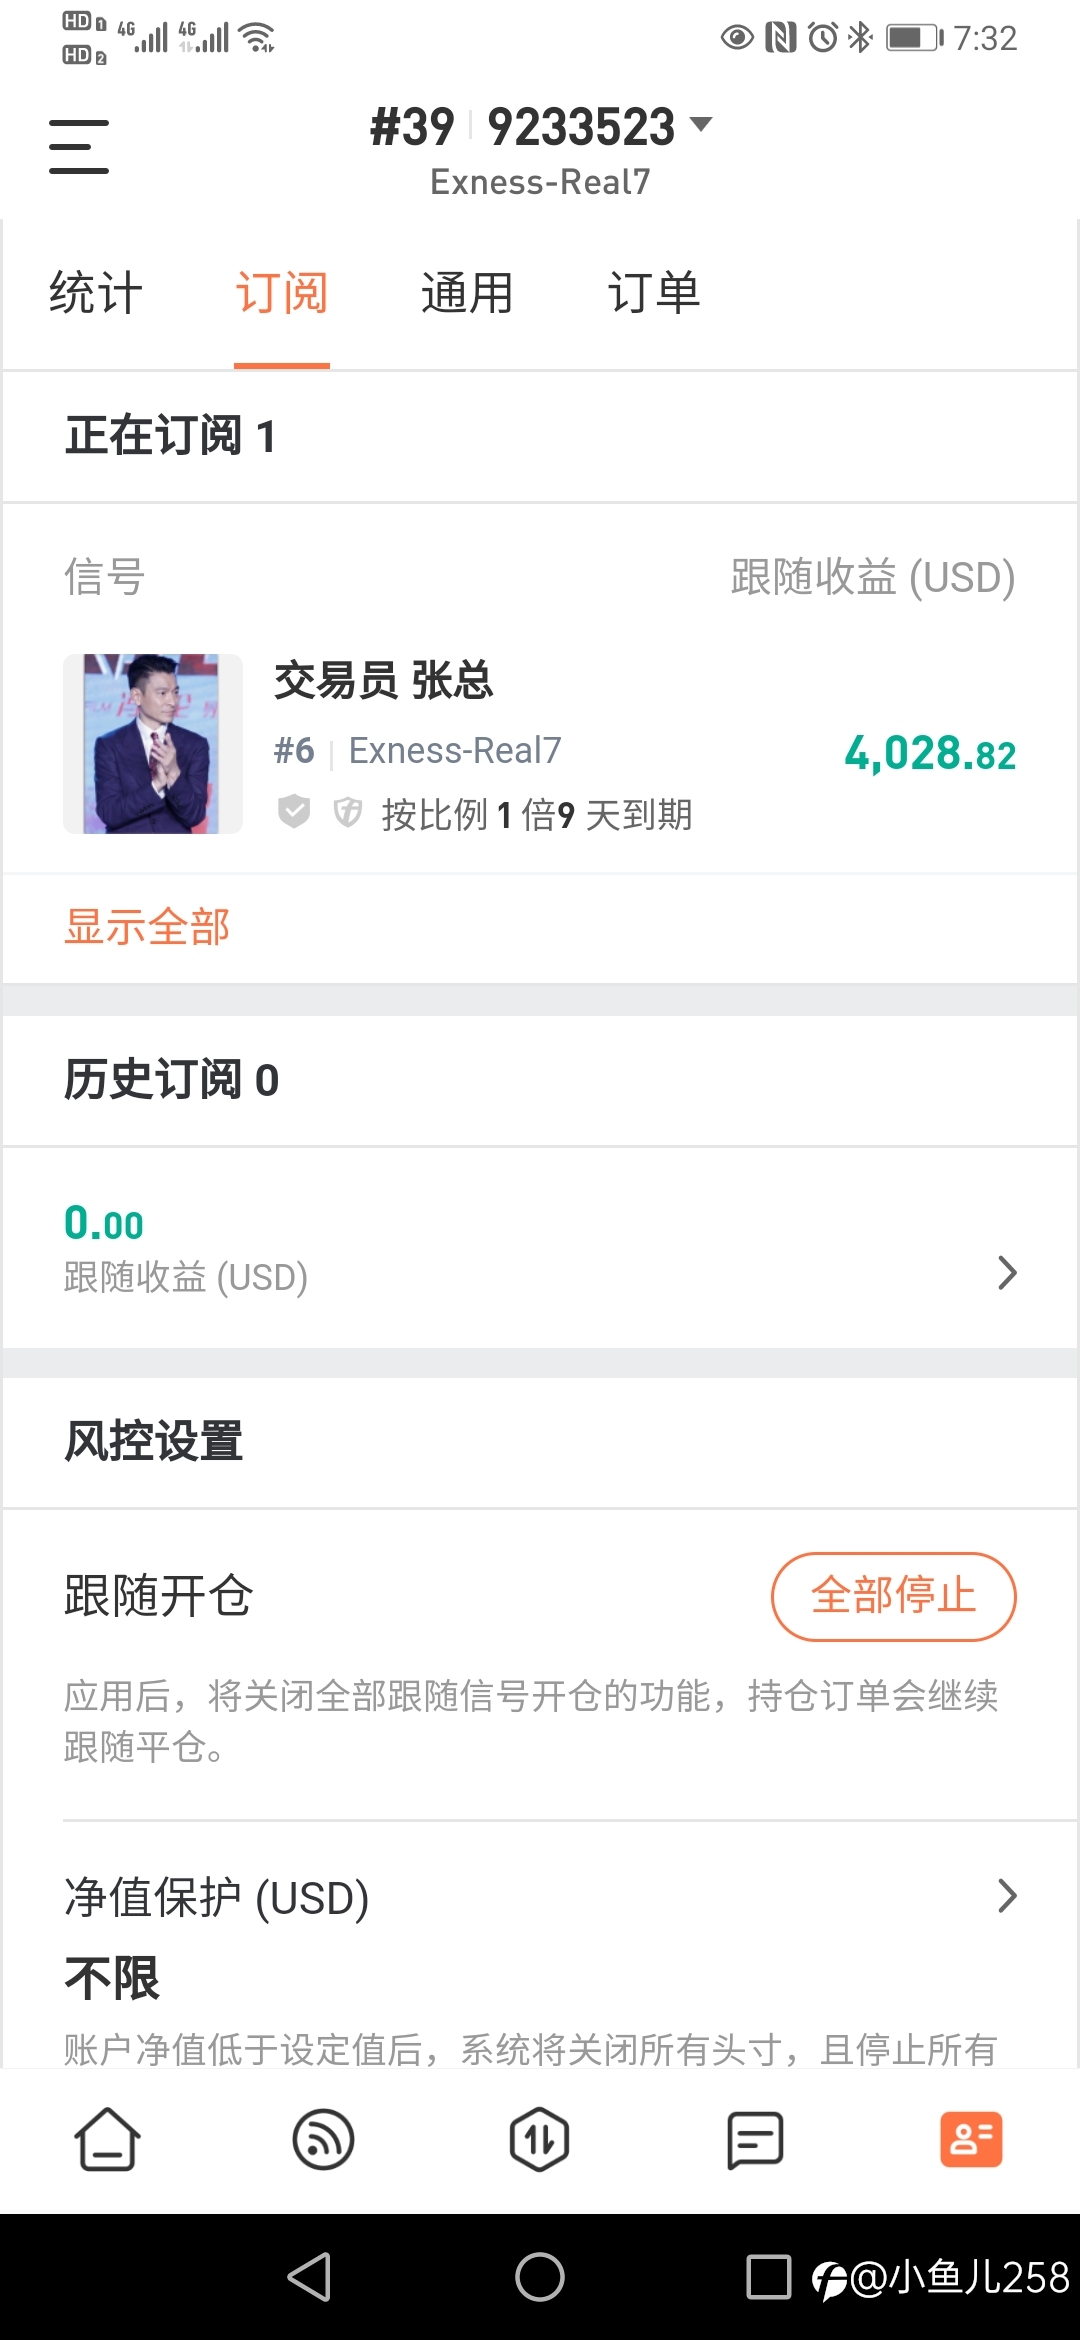Switch to the 通用 tab
This screenshot has width=1080, height=2340.
[467, 293]
